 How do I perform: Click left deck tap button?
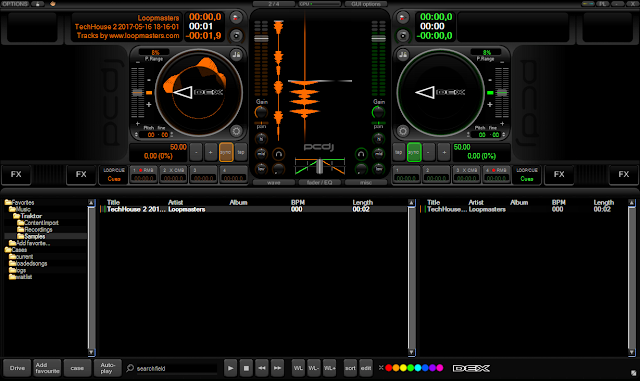[x=241, y=152]
